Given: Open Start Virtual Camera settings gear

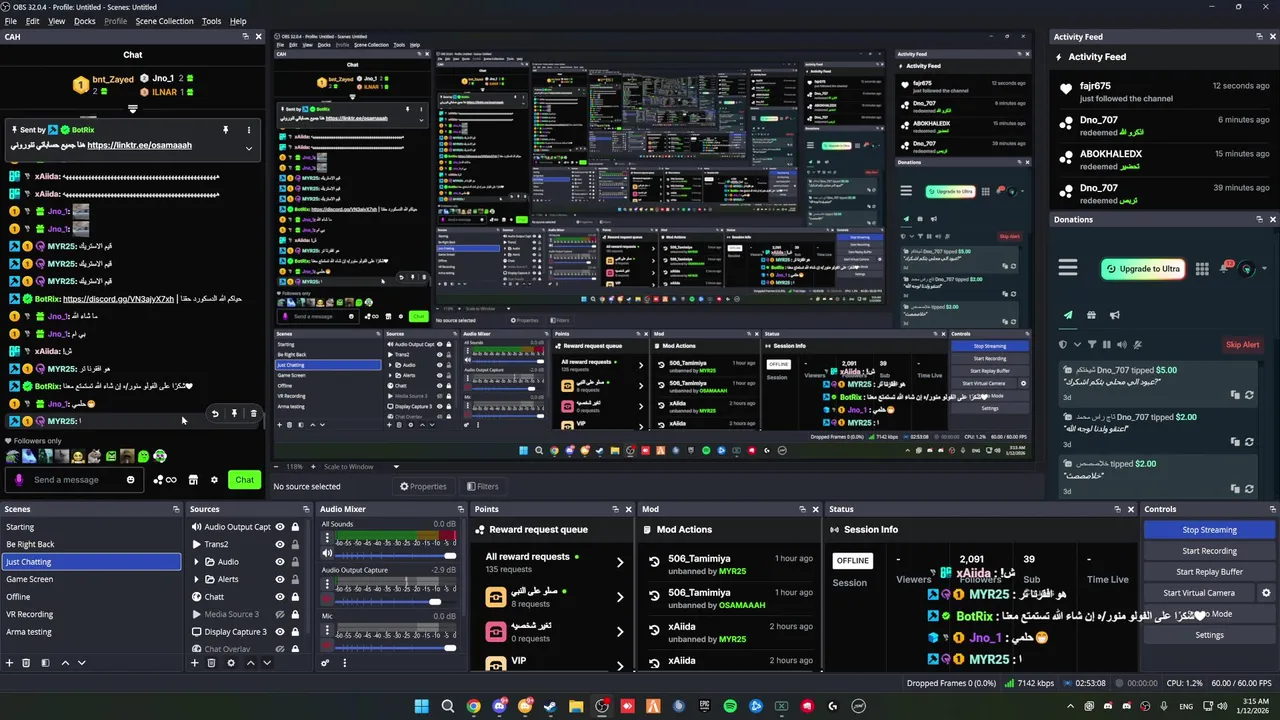Looking at the screenshot, I should pos(1265,593).
